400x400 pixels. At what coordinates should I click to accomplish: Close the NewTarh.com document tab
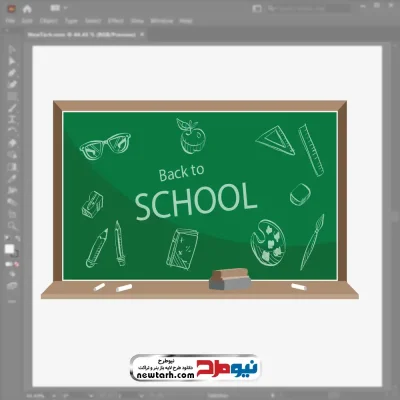(142, 34)
